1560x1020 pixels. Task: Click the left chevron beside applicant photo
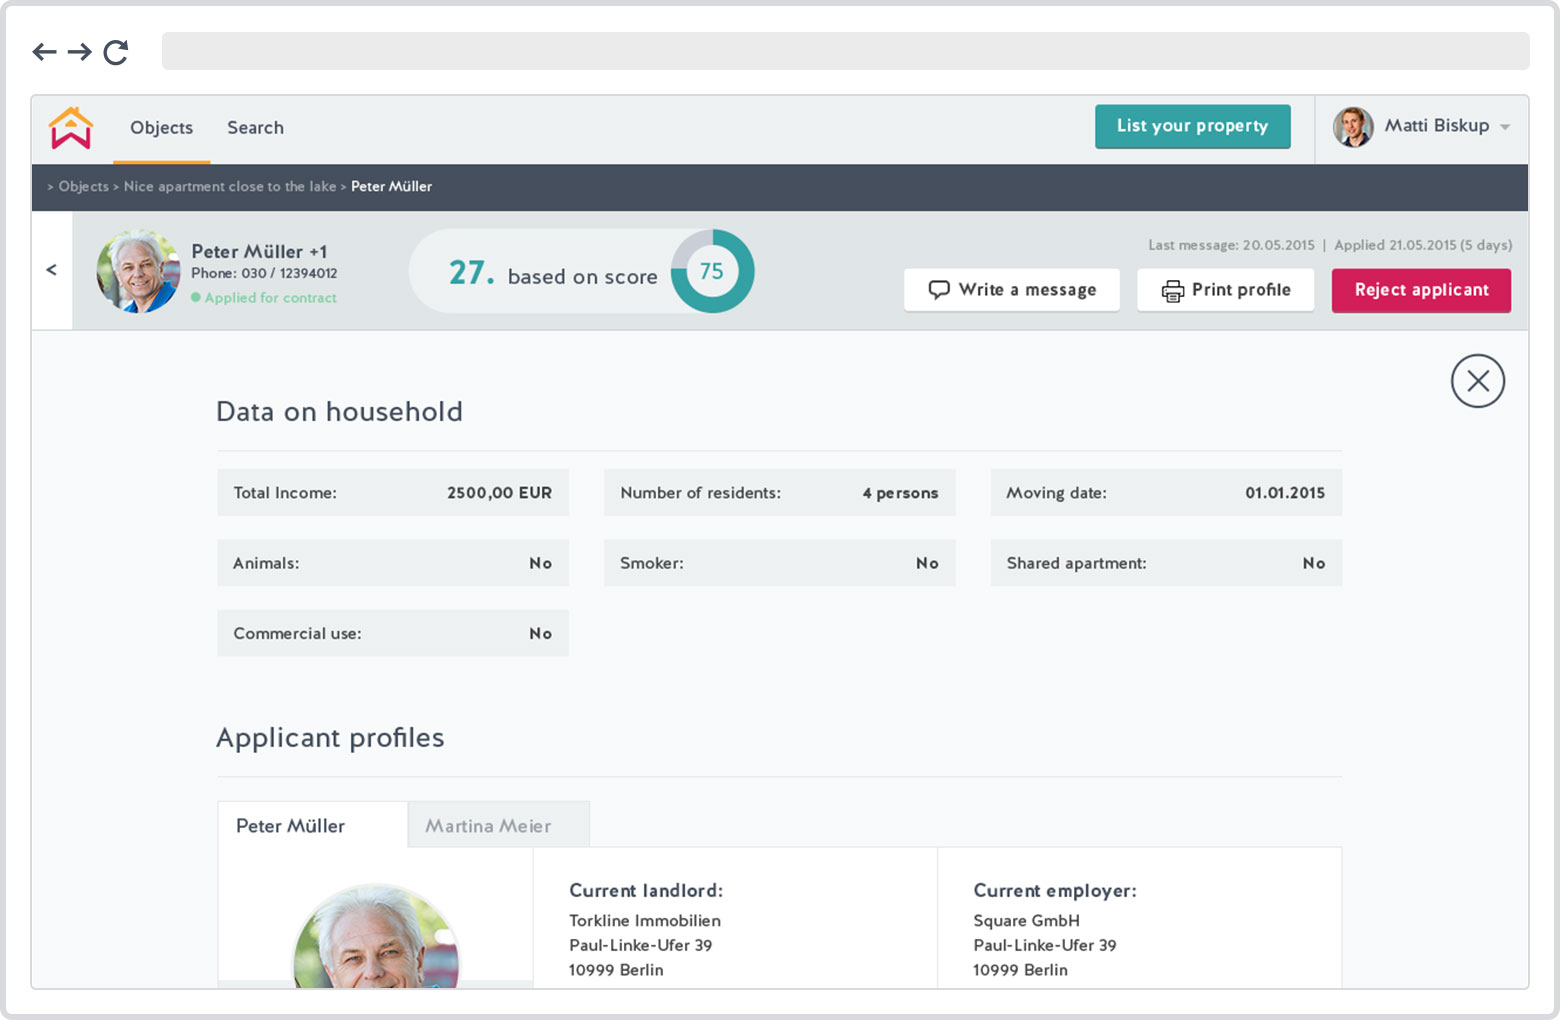52,270
